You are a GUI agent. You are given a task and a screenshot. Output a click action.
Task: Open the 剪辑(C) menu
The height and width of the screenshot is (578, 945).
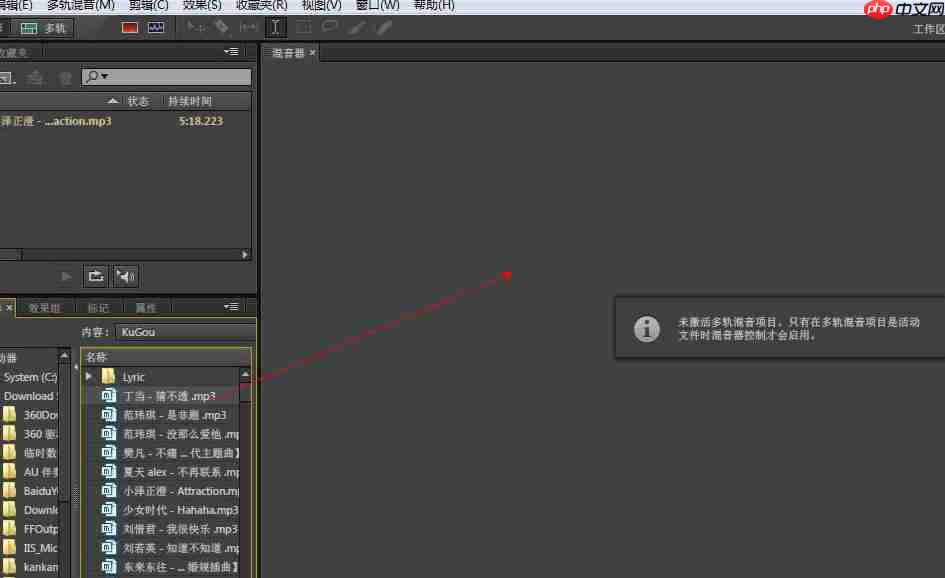coord(148,5)
